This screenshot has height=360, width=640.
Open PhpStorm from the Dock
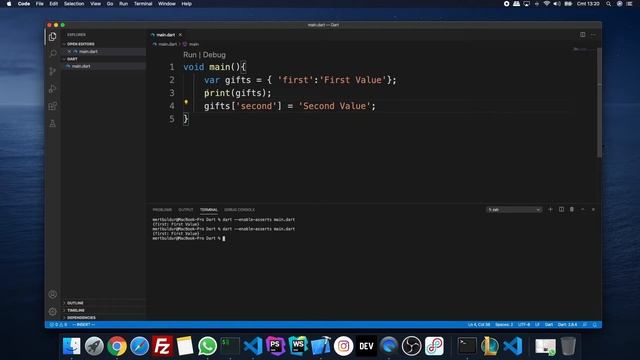(276, 346)
